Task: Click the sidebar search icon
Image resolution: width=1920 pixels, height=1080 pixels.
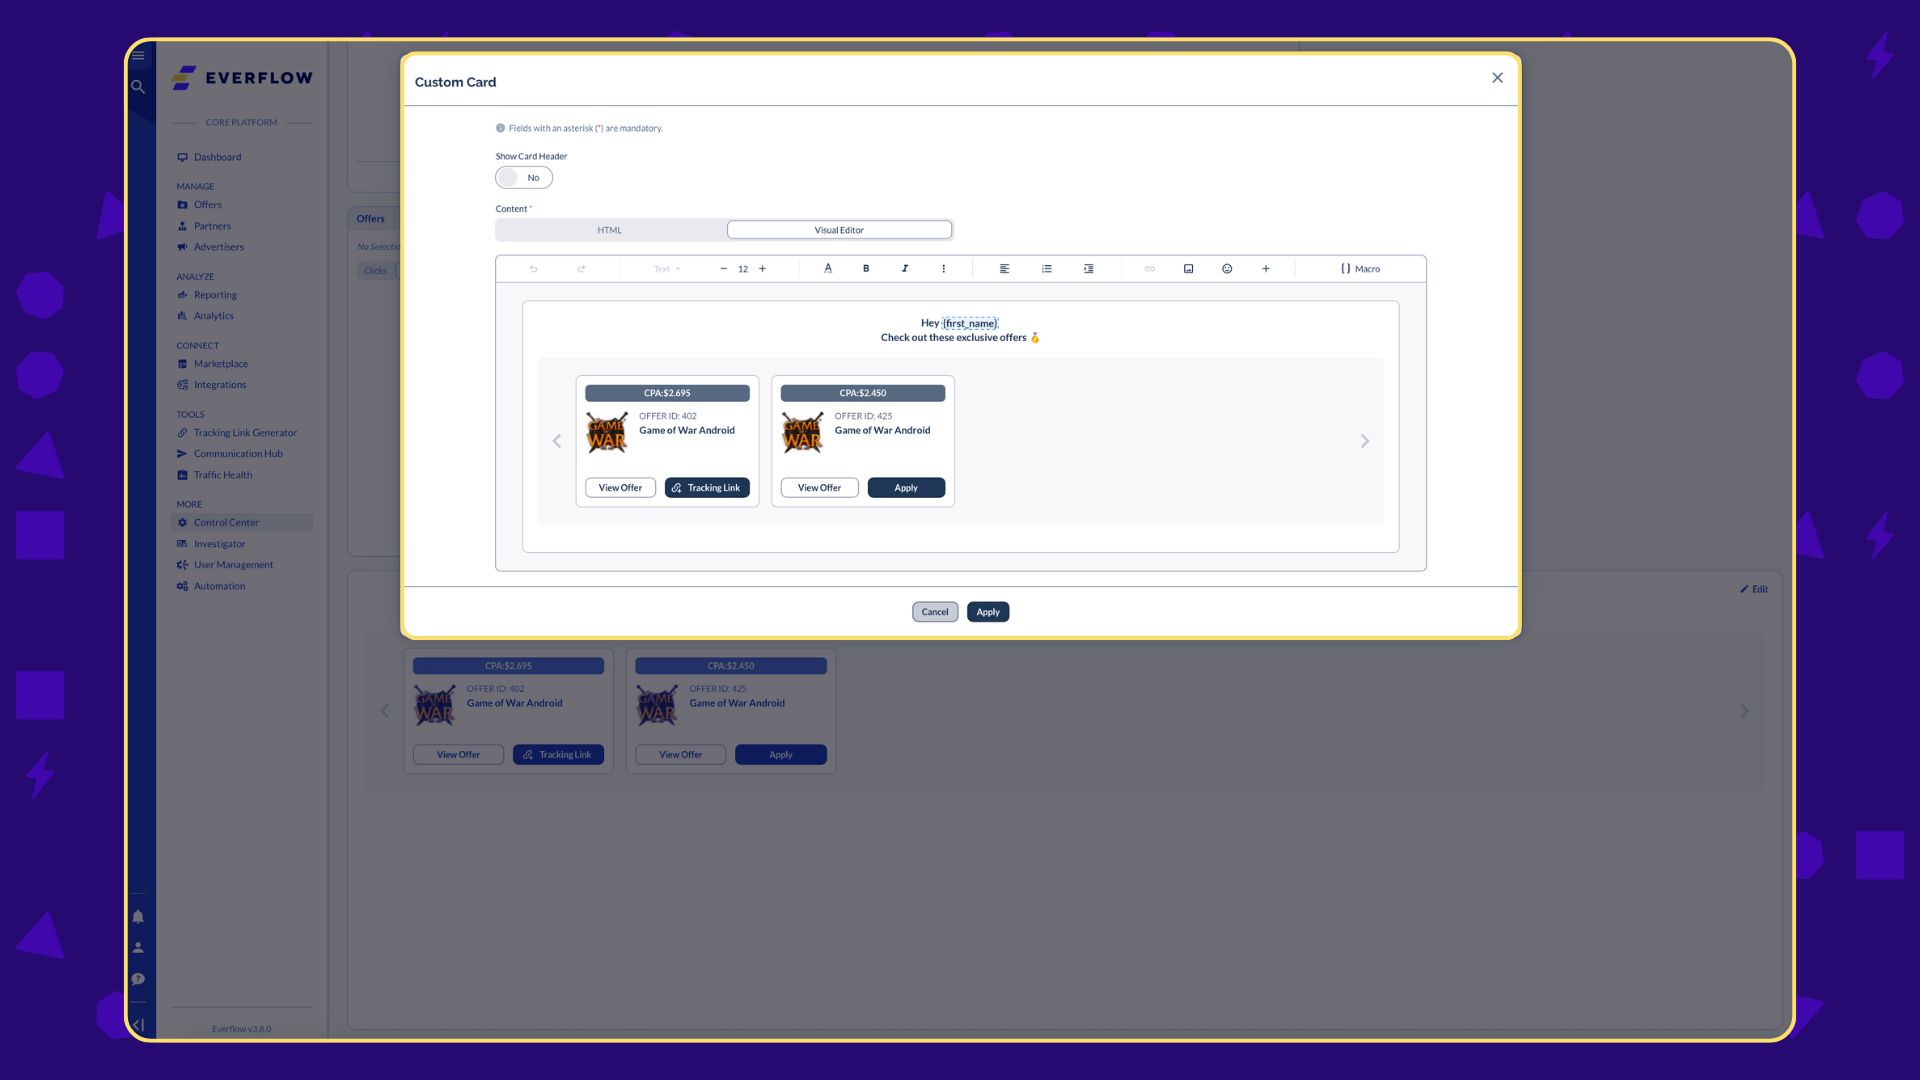Action: pyautogui.click(x=138, y=87)
